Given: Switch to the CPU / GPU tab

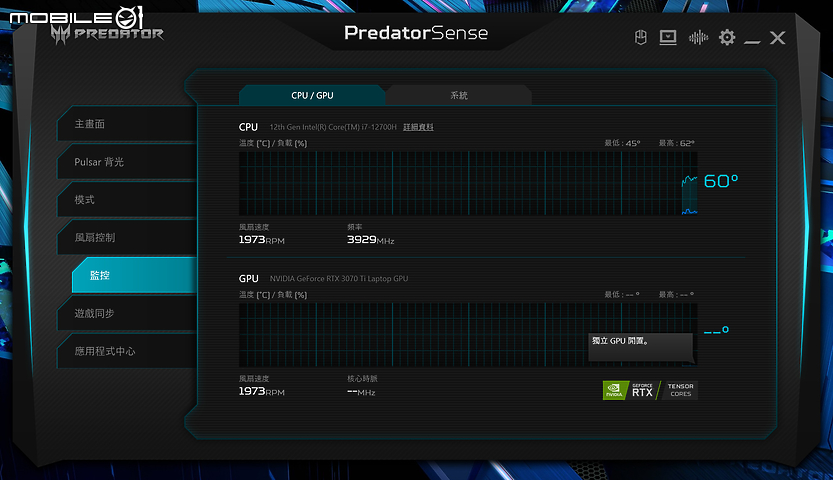Looking at the screenshot, I should [x=312, y=95].
